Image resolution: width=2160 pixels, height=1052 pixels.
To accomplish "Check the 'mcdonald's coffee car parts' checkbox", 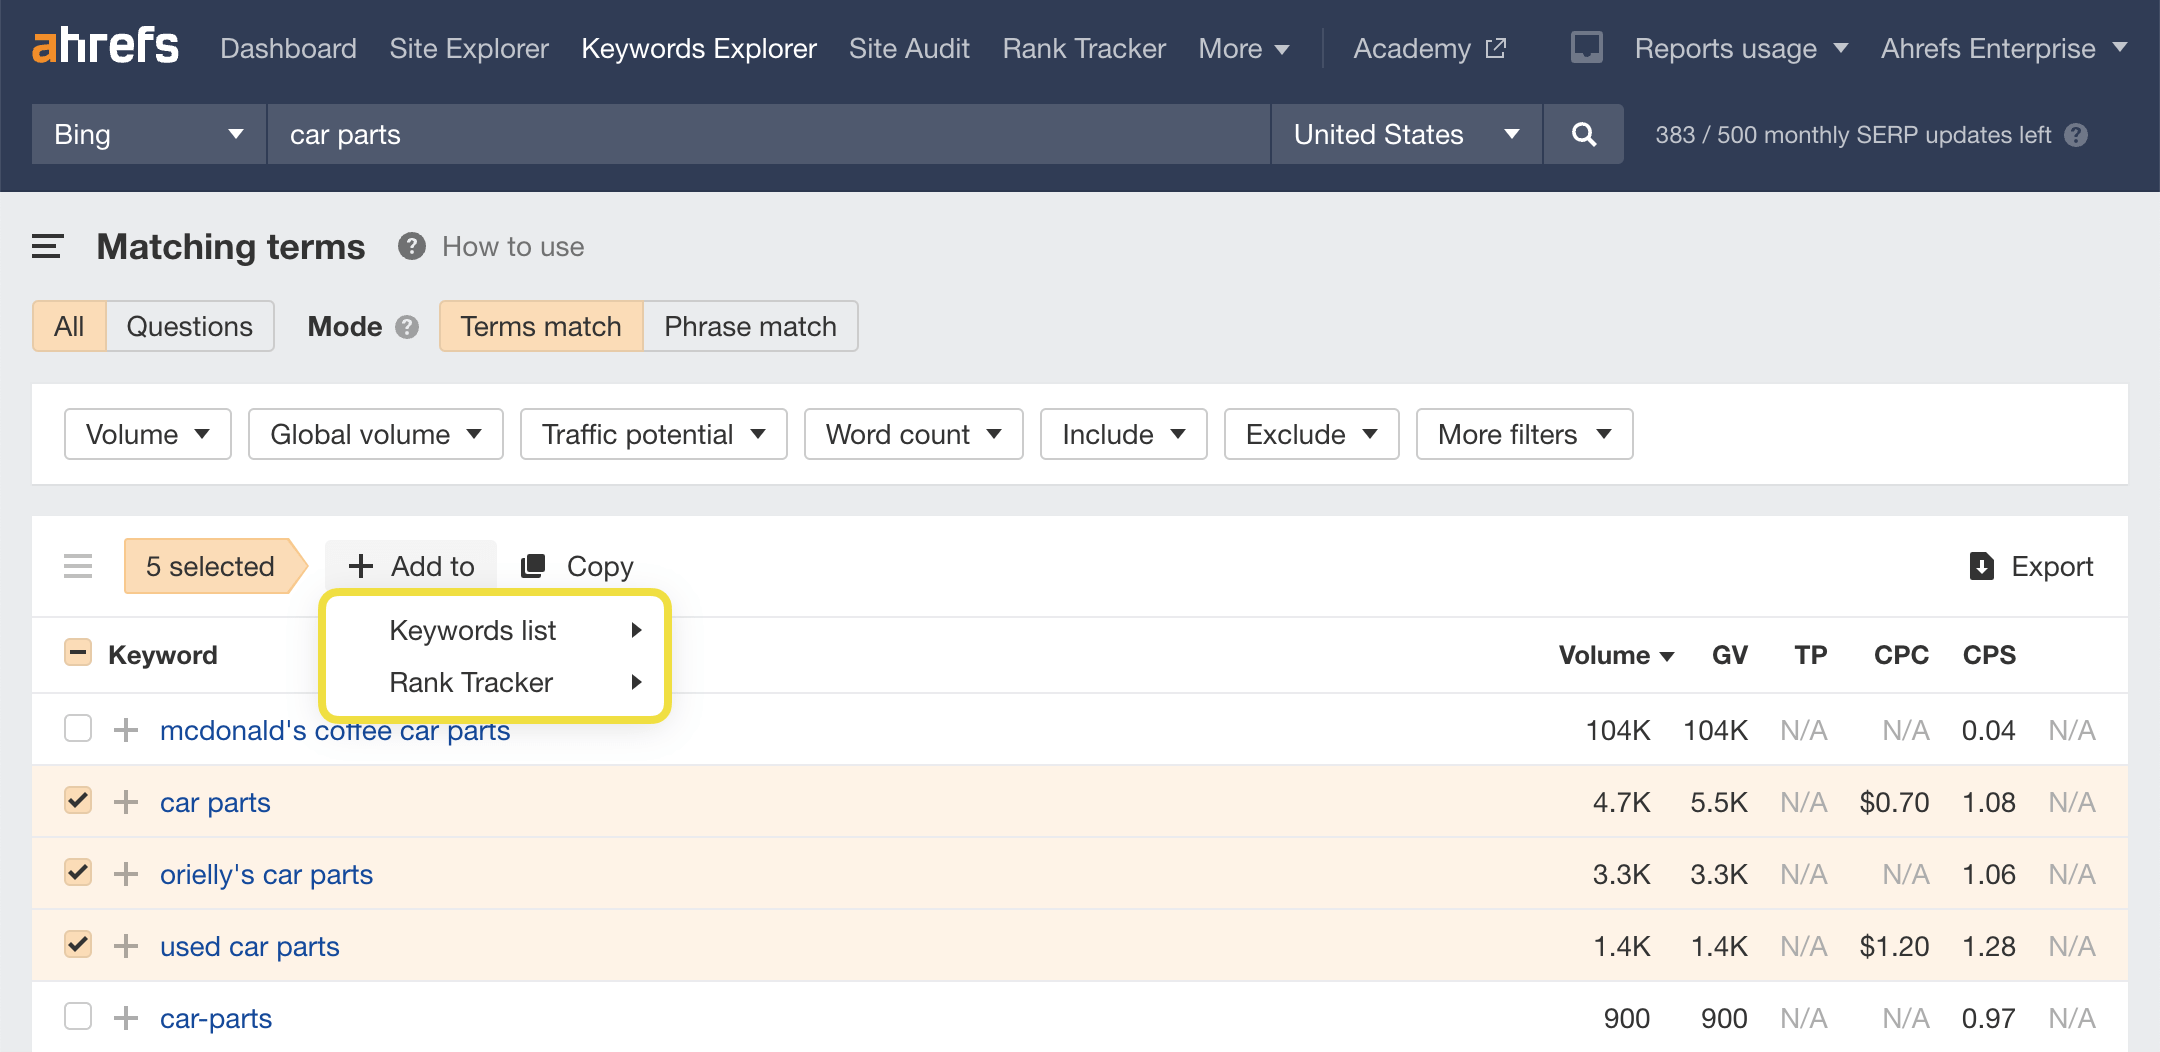I will tap(78, 729).
